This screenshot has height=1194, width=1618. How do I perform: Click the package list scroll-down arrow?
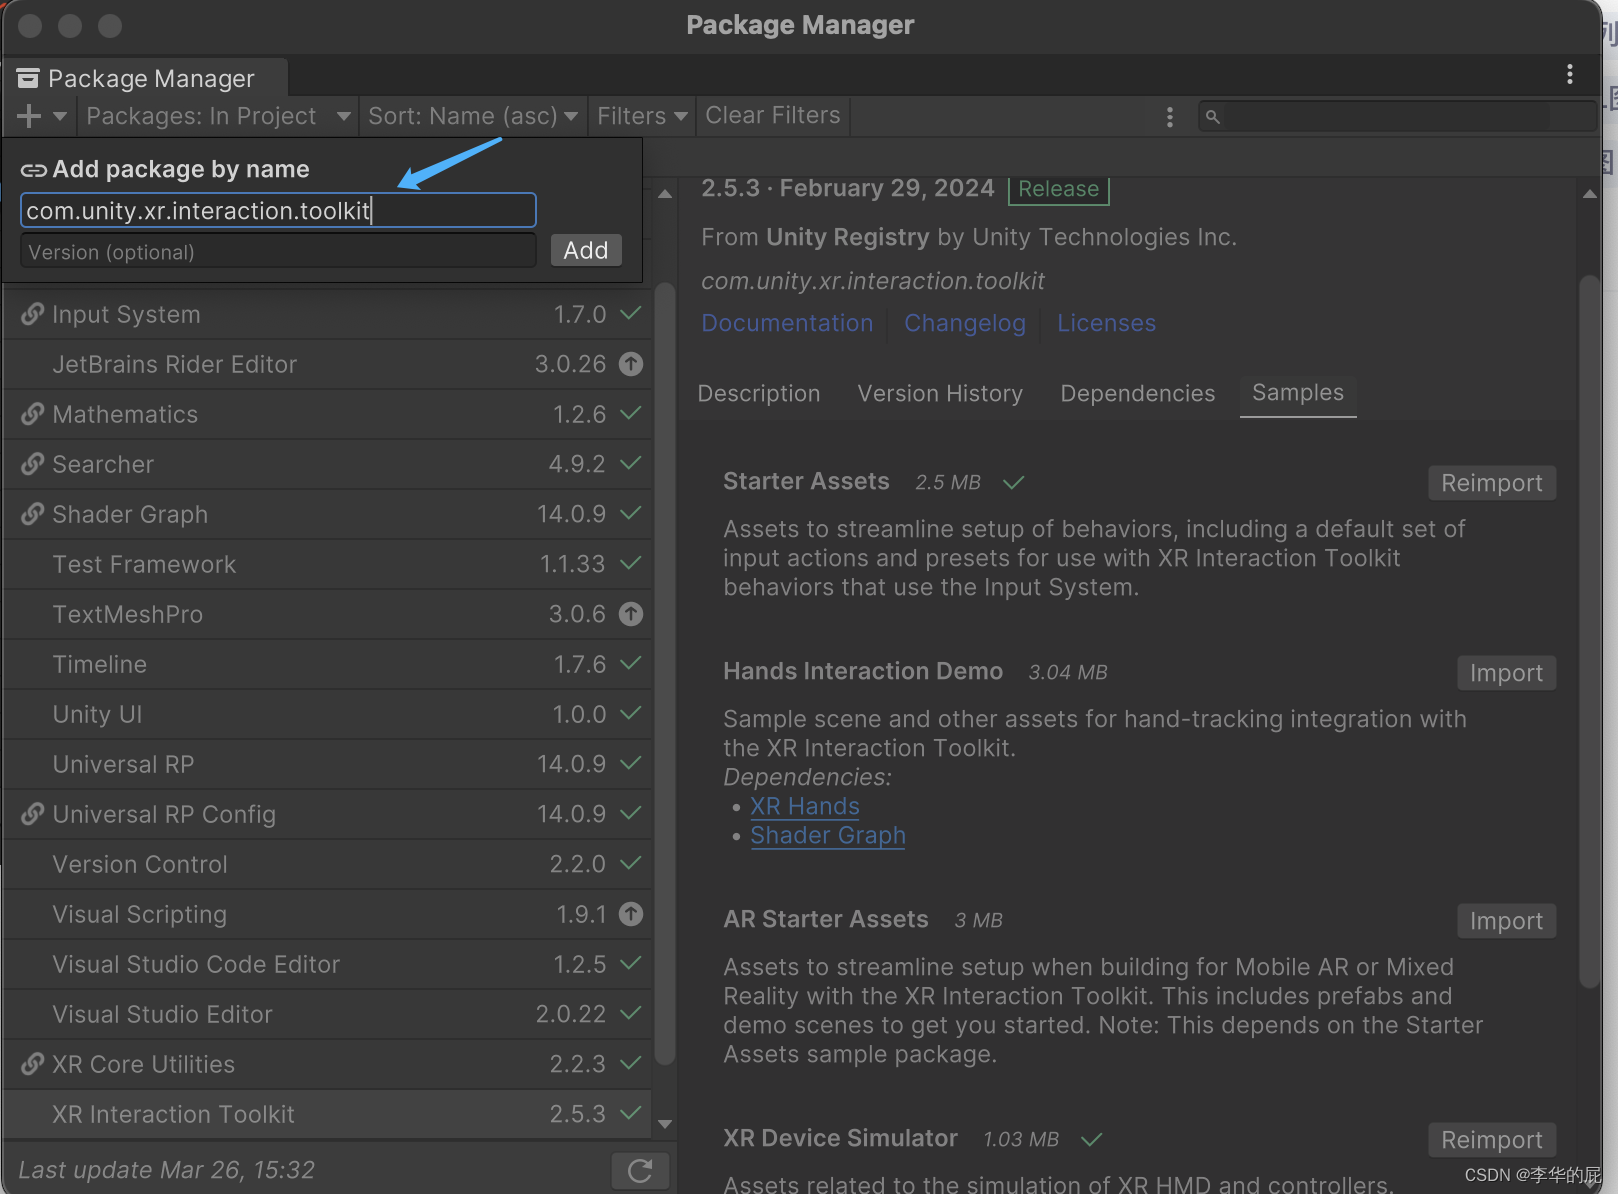665,1125
